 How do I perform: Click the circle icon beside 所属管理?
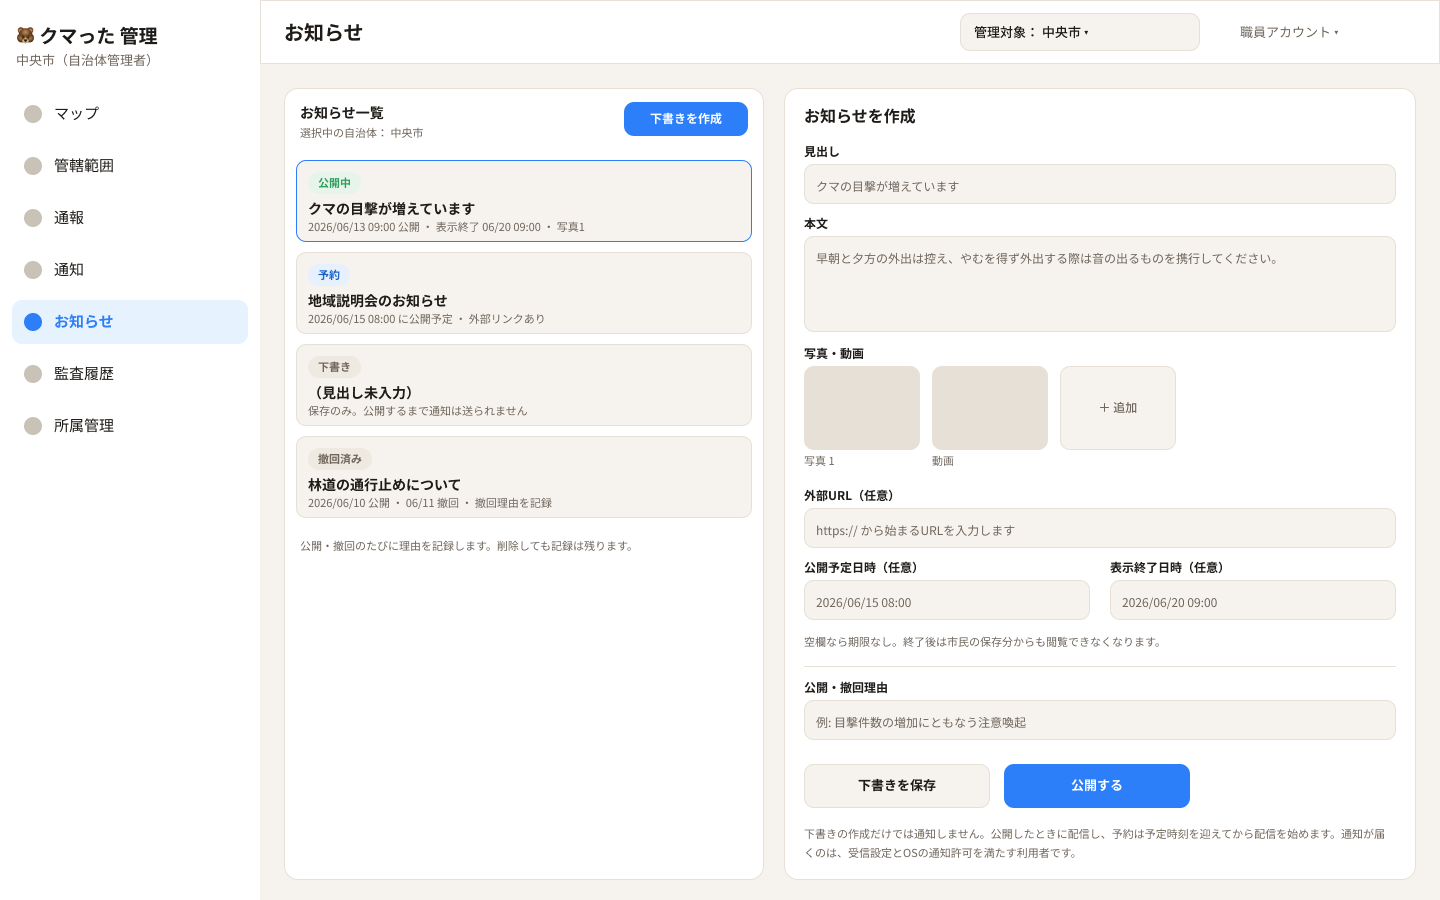[33, 426]
